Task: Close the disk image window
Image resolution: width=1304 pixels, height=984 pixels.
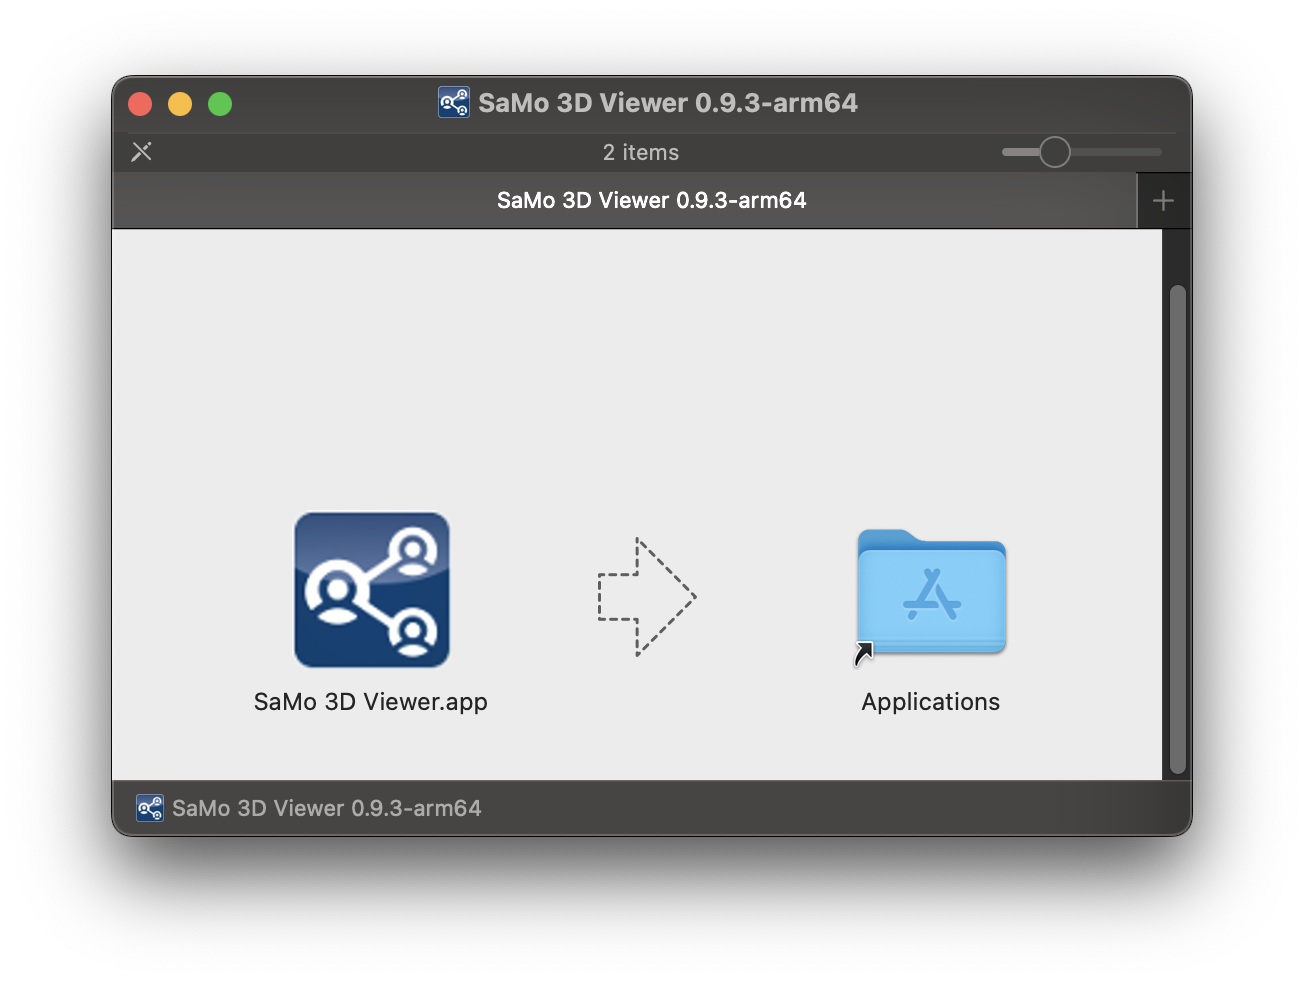Action: click(140, 104)
